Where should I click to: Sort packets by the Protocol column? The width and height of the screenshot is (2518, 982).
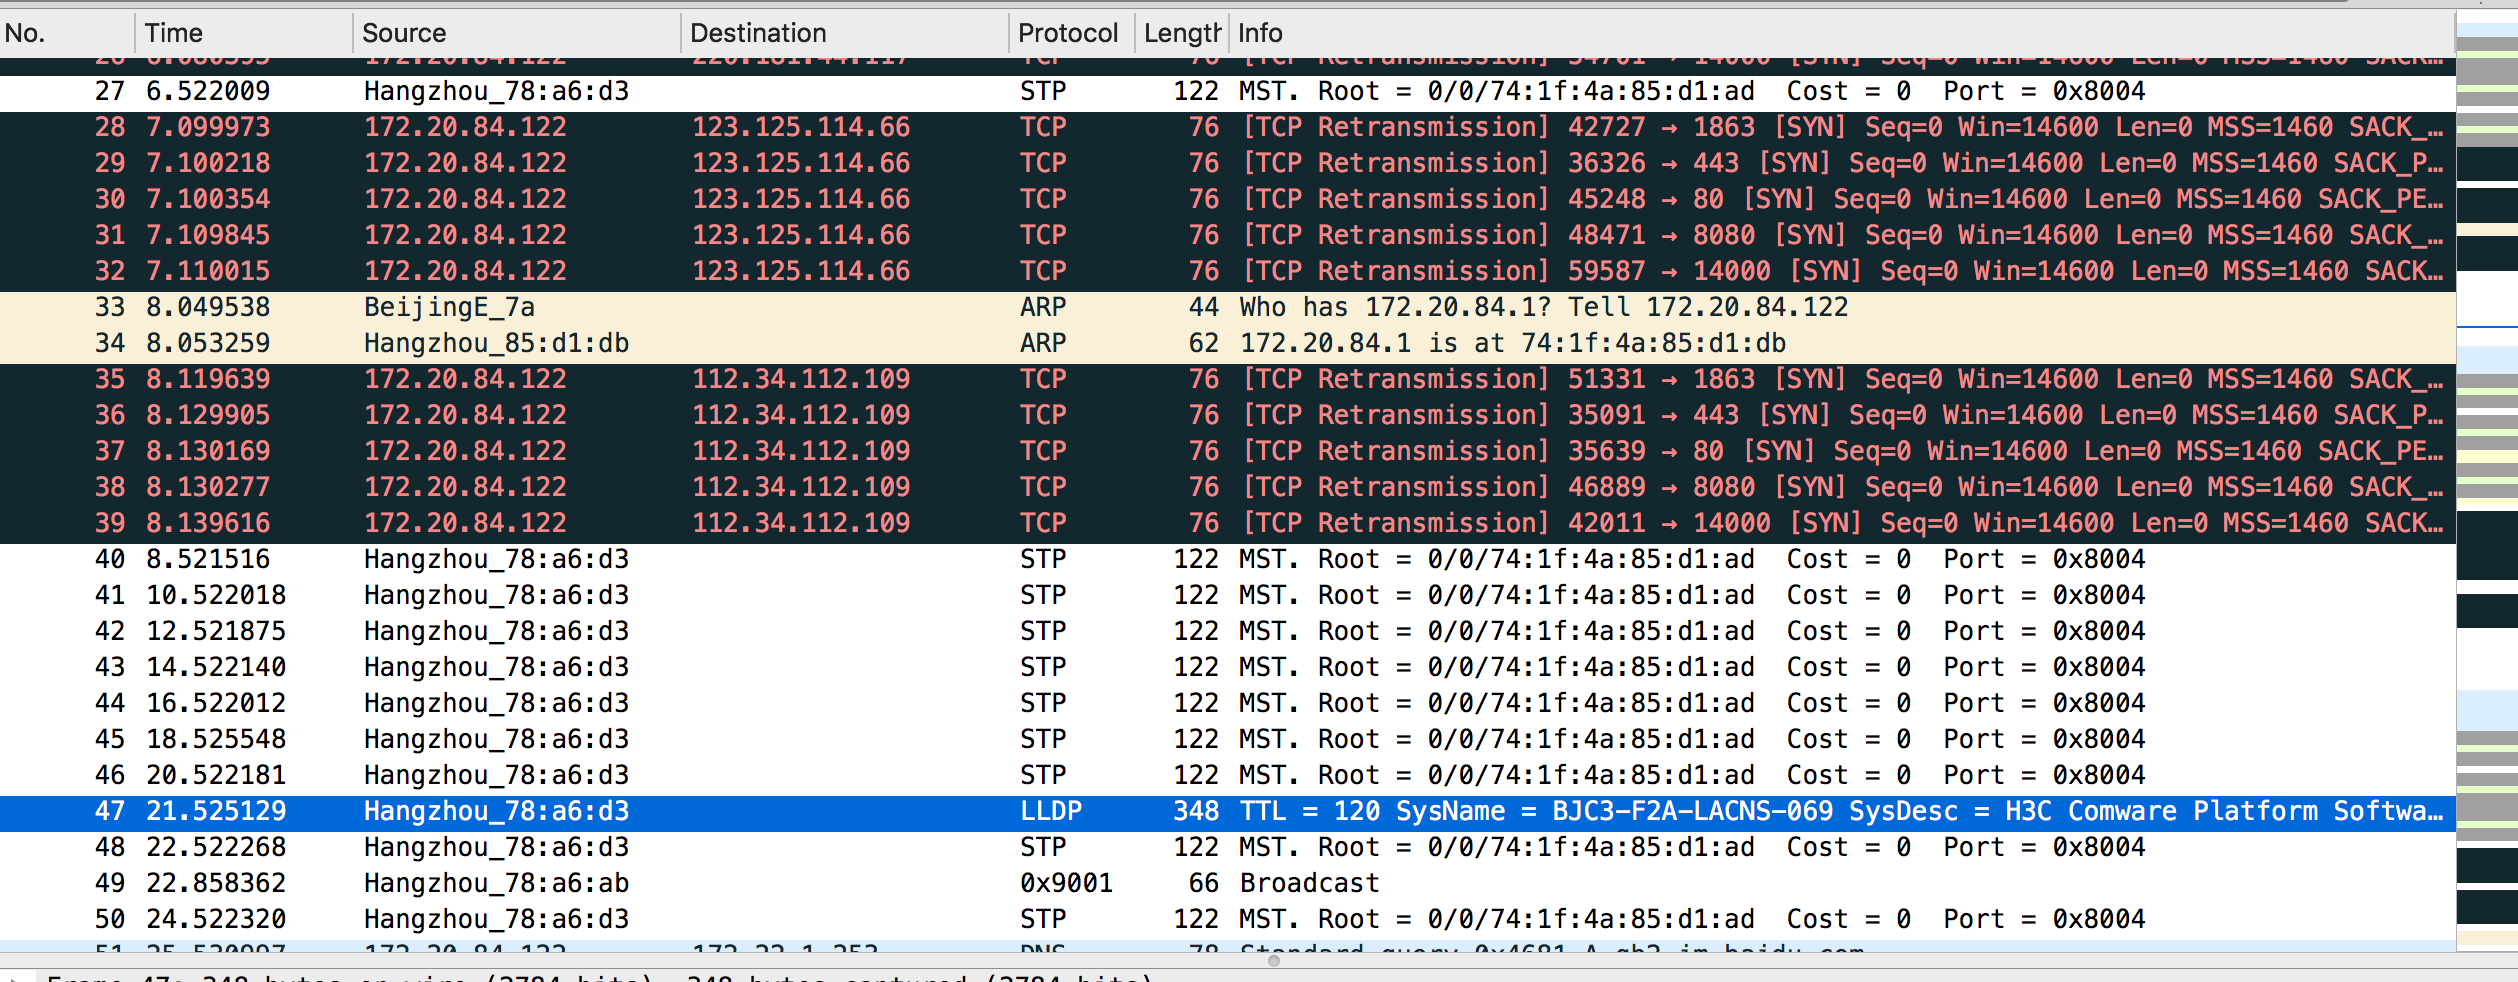click(1068, 32)
